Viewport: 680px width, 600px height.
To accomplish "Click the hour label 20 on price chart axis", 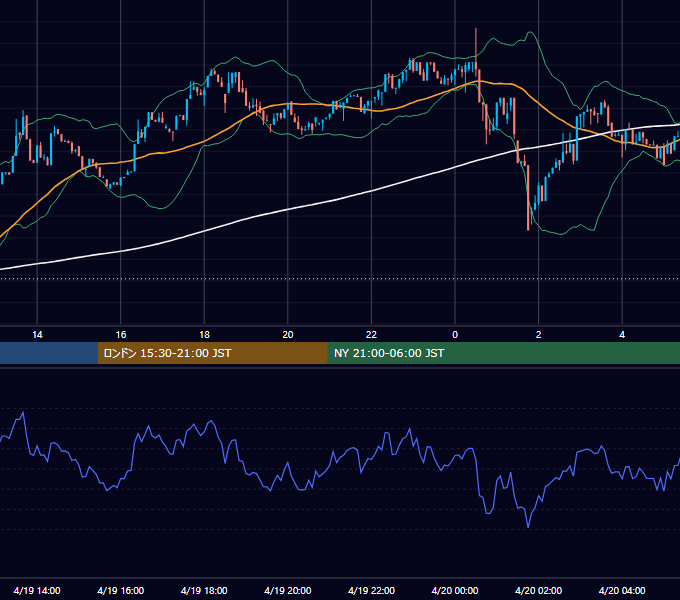I will pos(288,335).
